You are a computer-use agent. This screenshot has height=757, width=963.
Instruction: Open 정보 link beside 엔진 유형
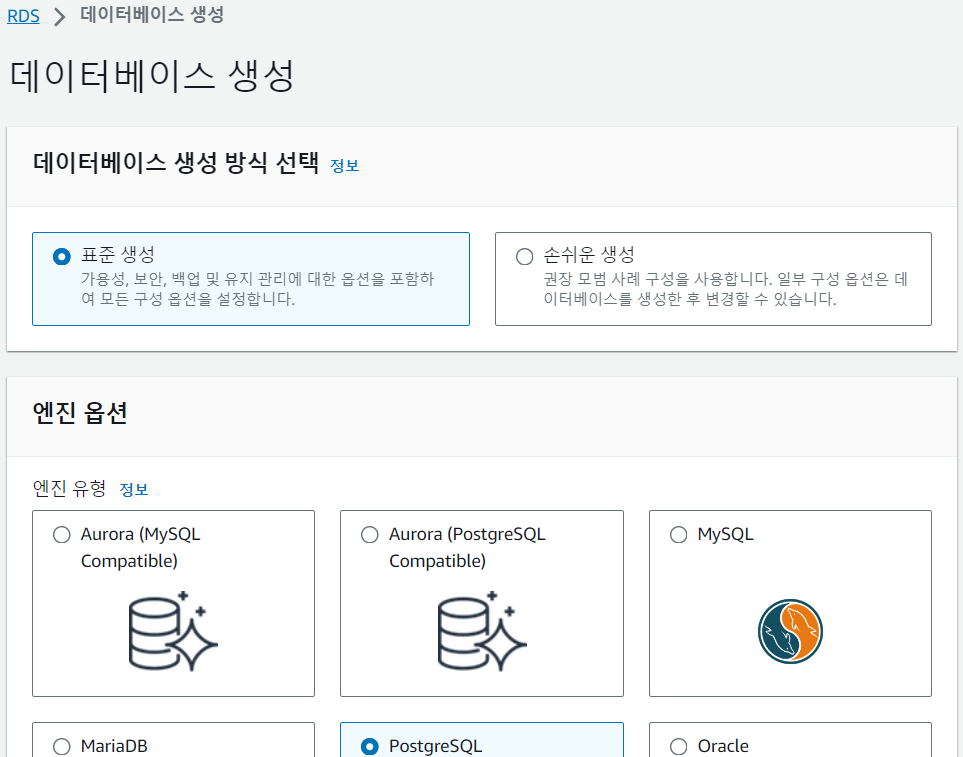[133, 489]
